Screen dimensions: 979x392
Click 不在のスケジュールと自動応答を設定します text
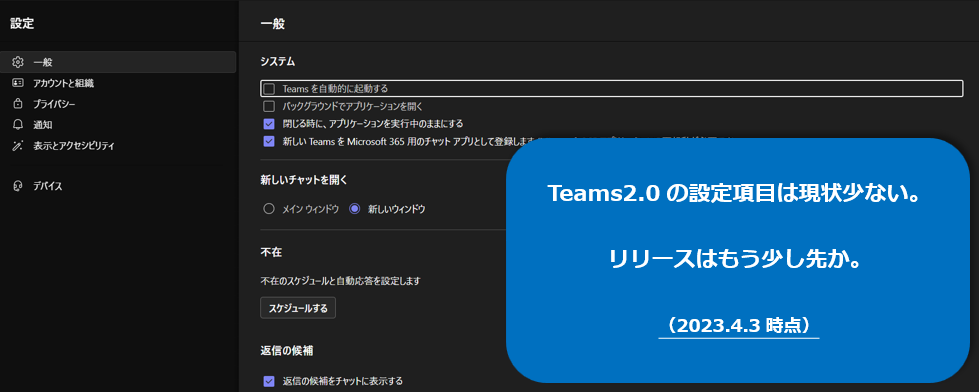point(340,281)
